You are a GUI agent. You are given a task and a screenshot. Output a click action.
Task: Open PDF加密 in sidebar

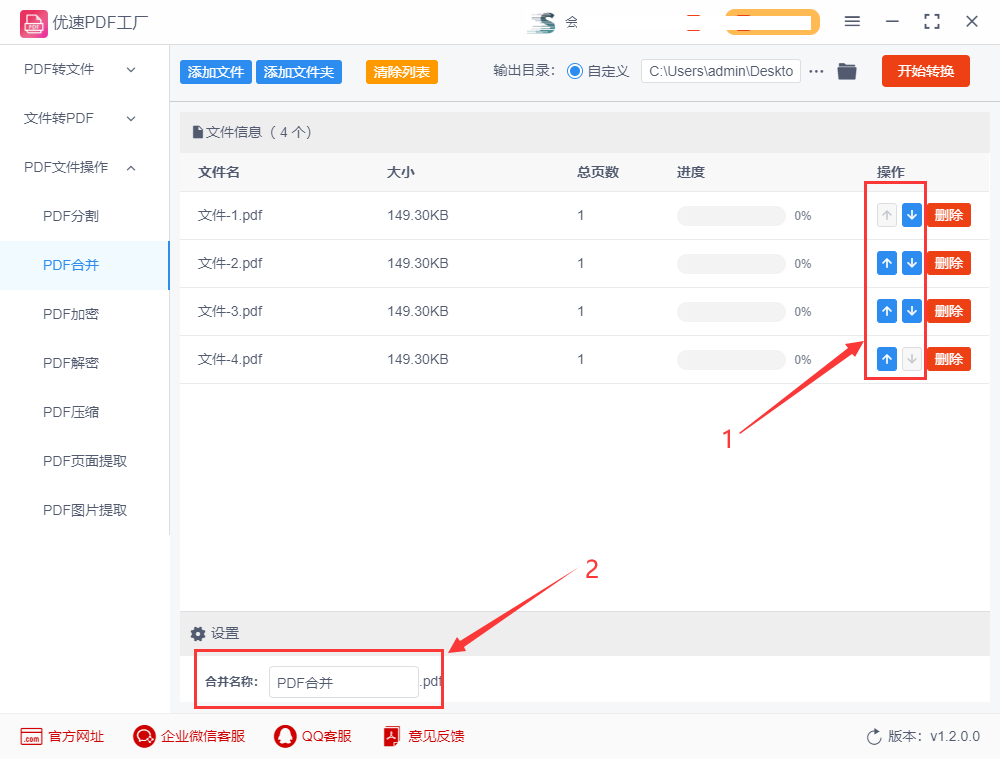pyautogui.click(x=71, y=314)
